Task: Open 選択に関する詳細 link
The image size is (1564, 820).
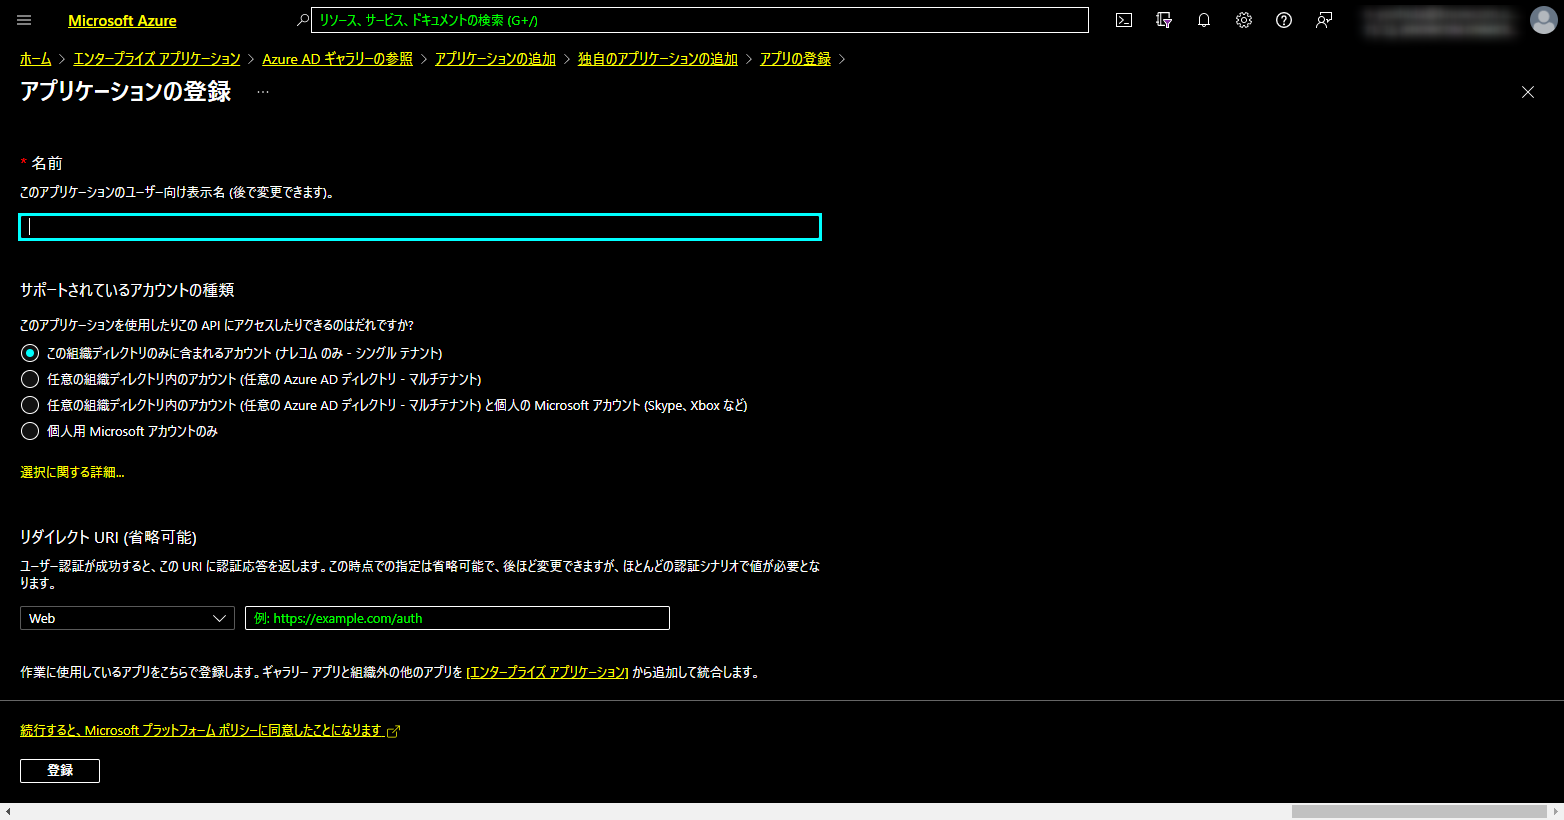Action: click(72, 472)
